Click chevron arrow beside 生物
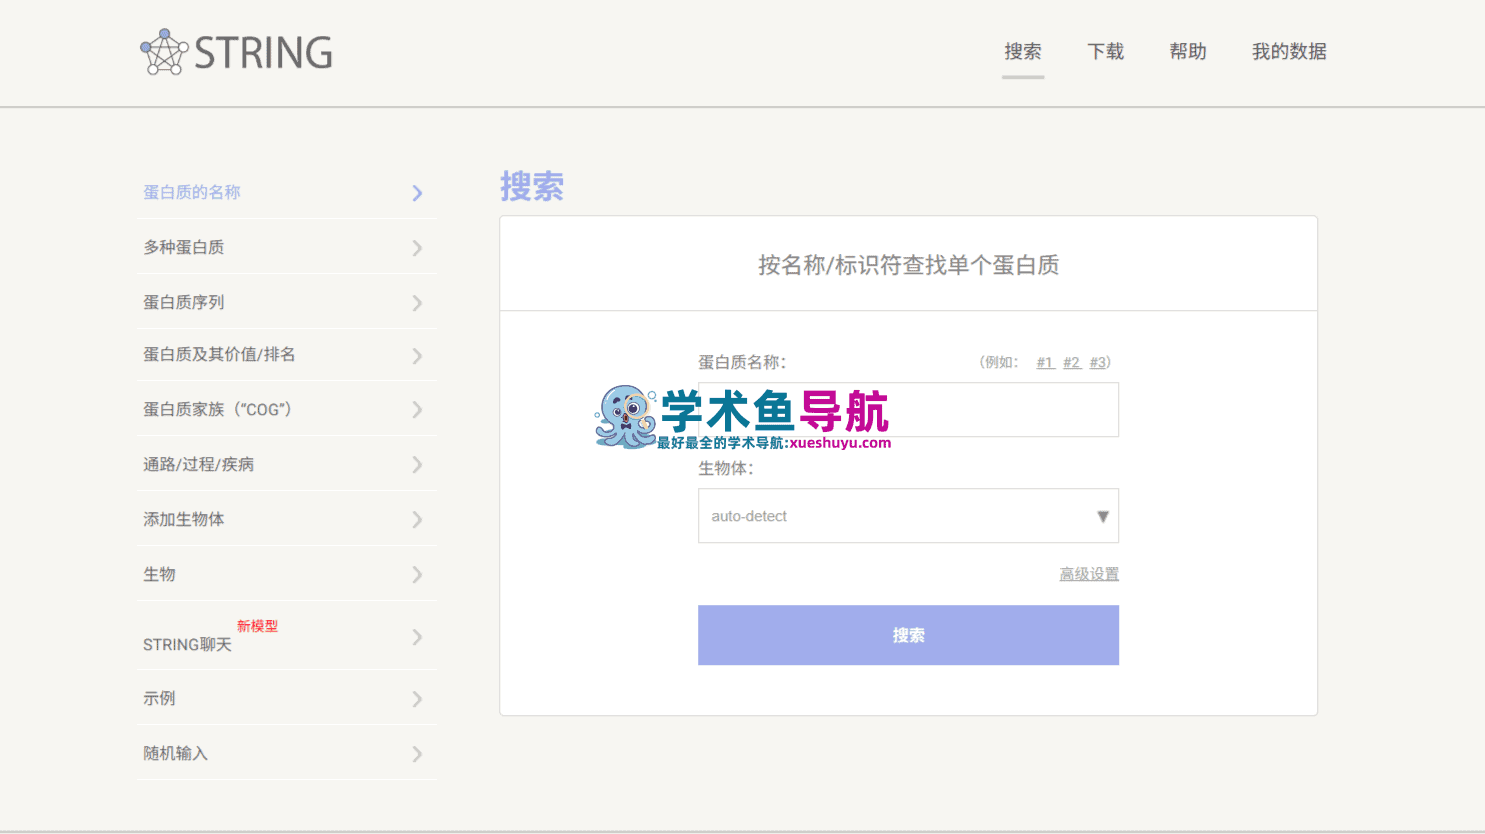Screen dimensions: 1485x834 (418, 575)
